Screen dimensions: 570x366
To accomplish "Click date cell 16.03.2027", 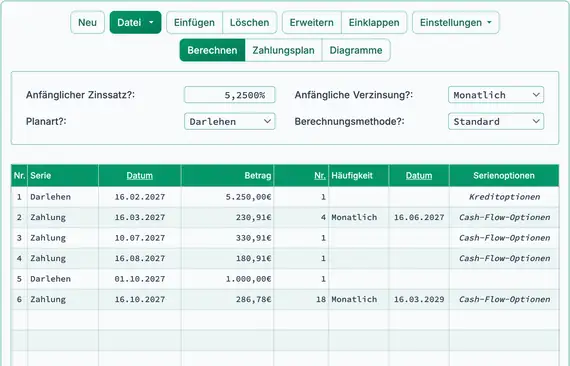I will [x=140, y=217].
